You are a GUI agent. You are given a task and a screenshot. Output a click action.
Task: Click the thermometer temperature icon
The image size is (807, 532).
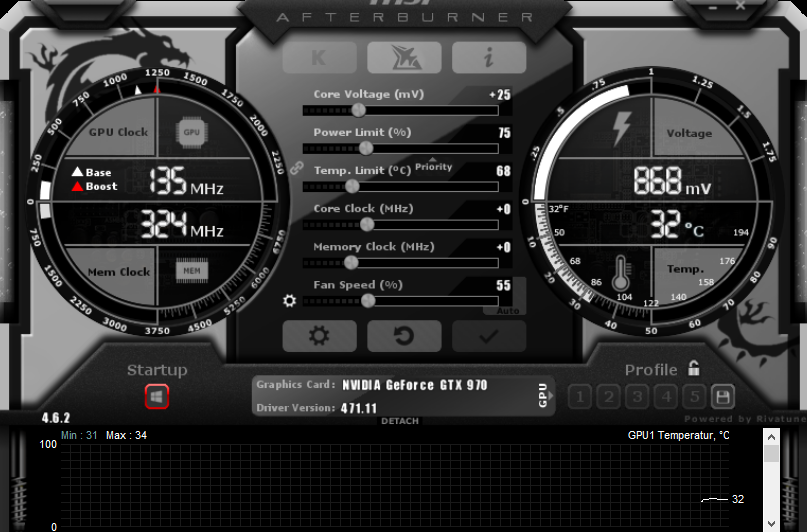click(620, 273)
